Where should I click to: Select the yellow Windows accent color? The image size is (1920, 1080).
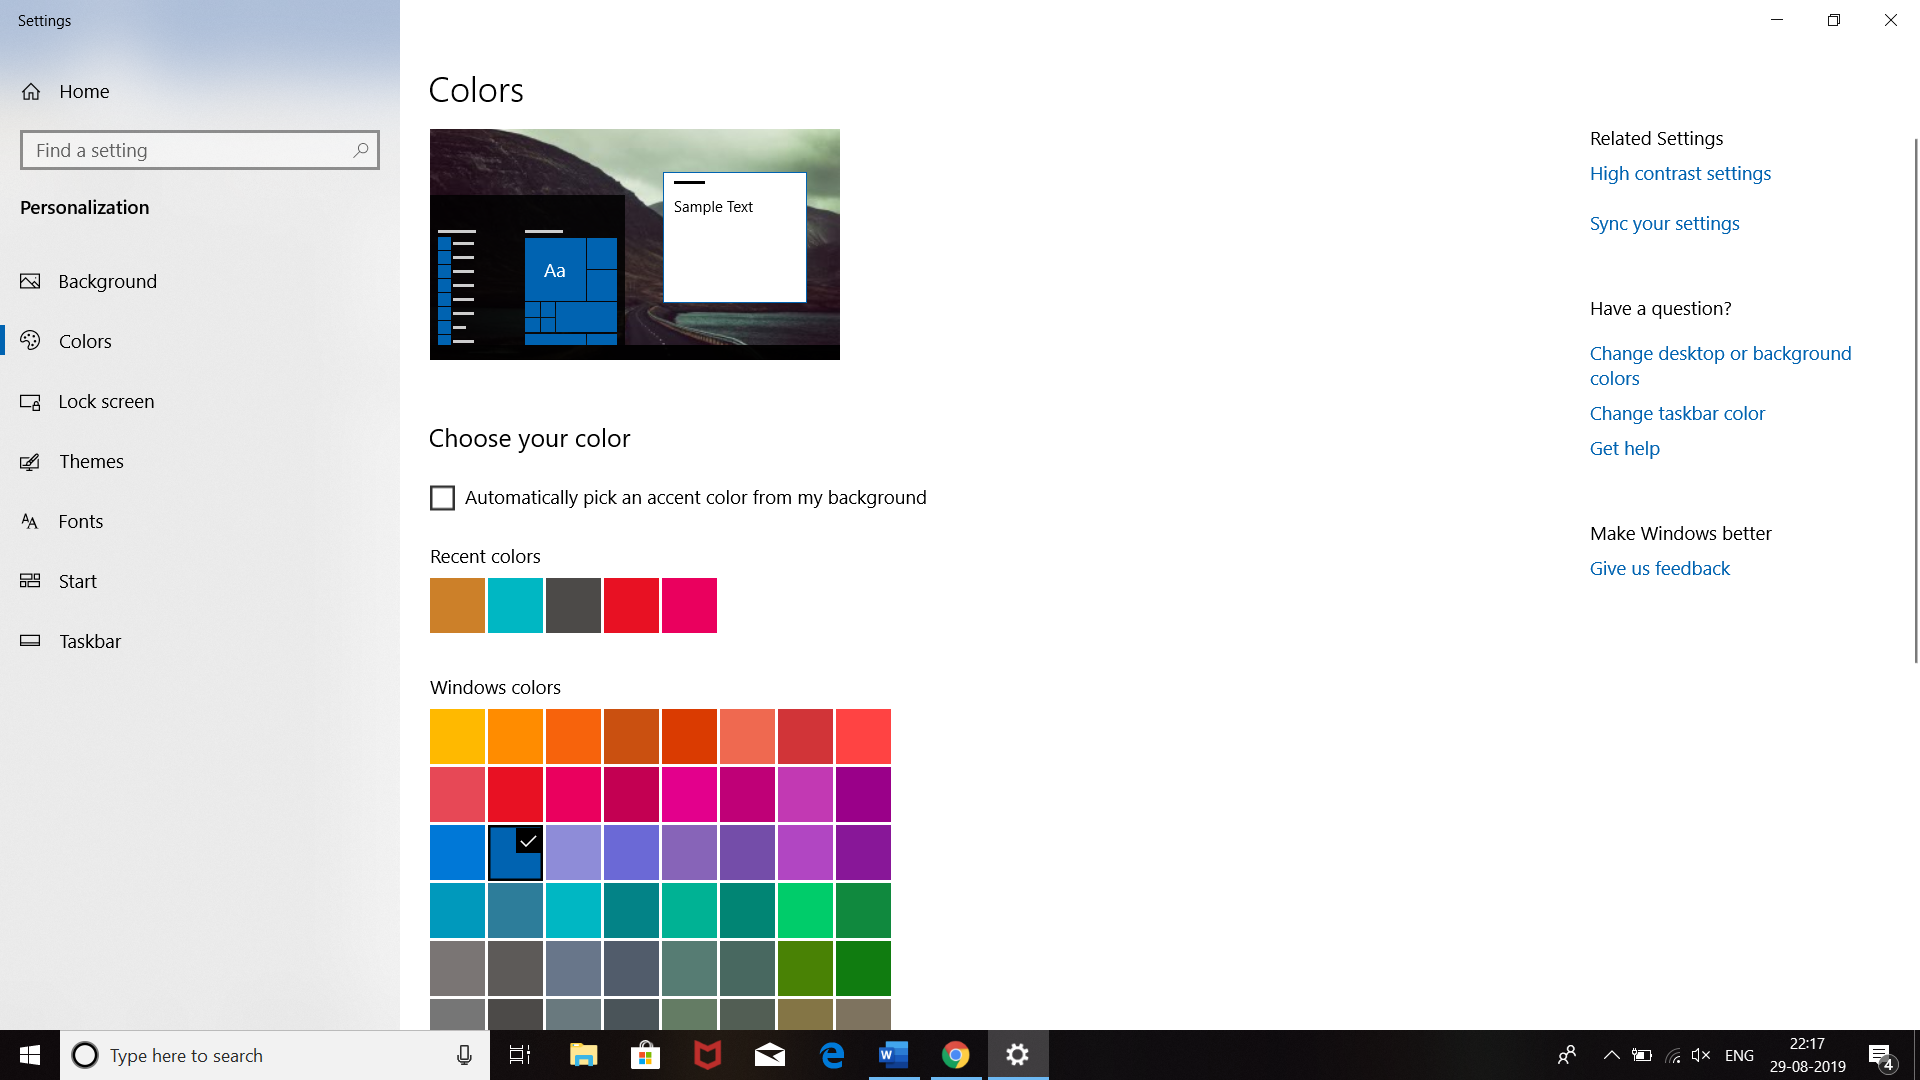(457, 736)
